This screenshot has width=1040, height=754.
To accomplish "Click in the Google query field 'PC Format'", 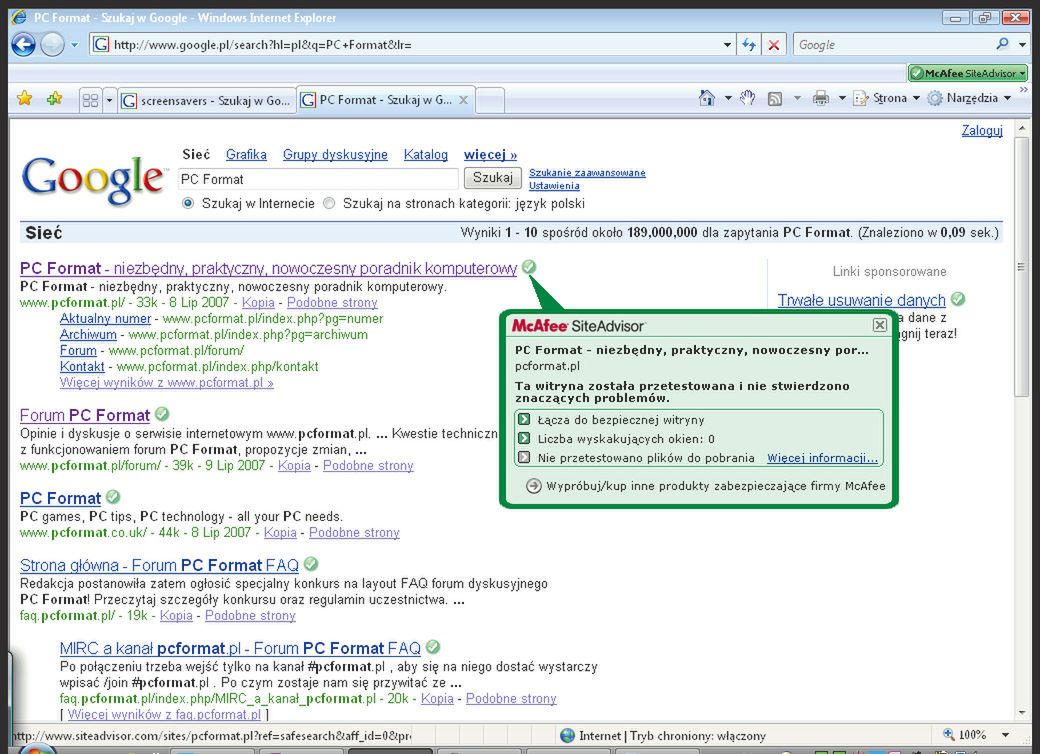I will pos(318,179).
